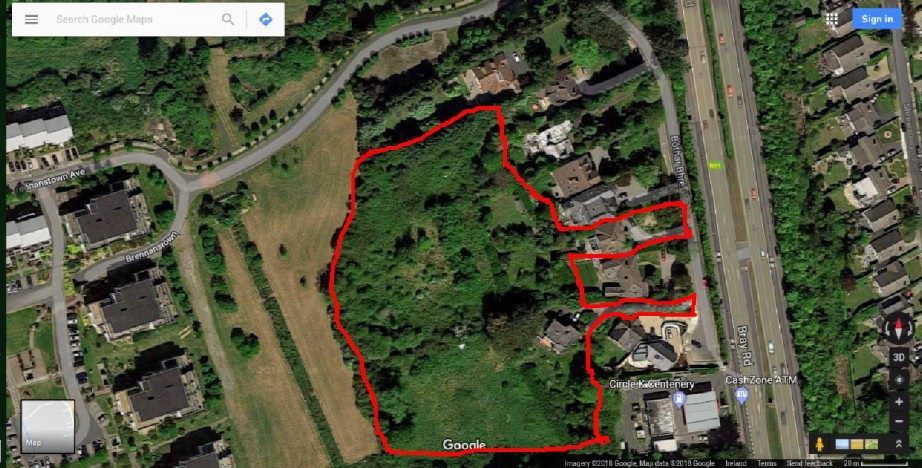Show your location with the target icon
The image size is (922, 468).
(899, 379)
